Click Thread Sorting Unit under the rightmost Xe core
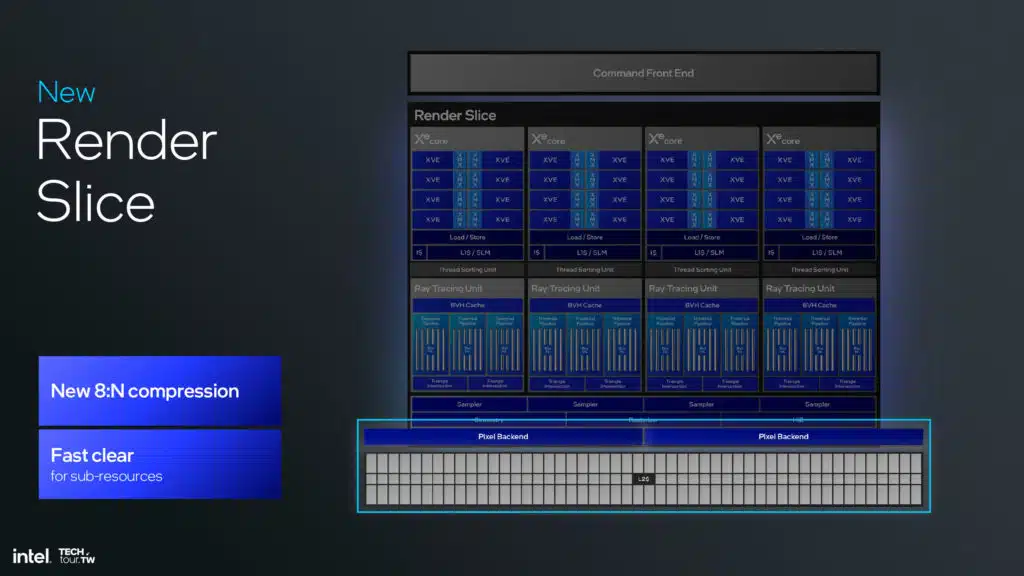1024x576 pixels. [820, 269]
